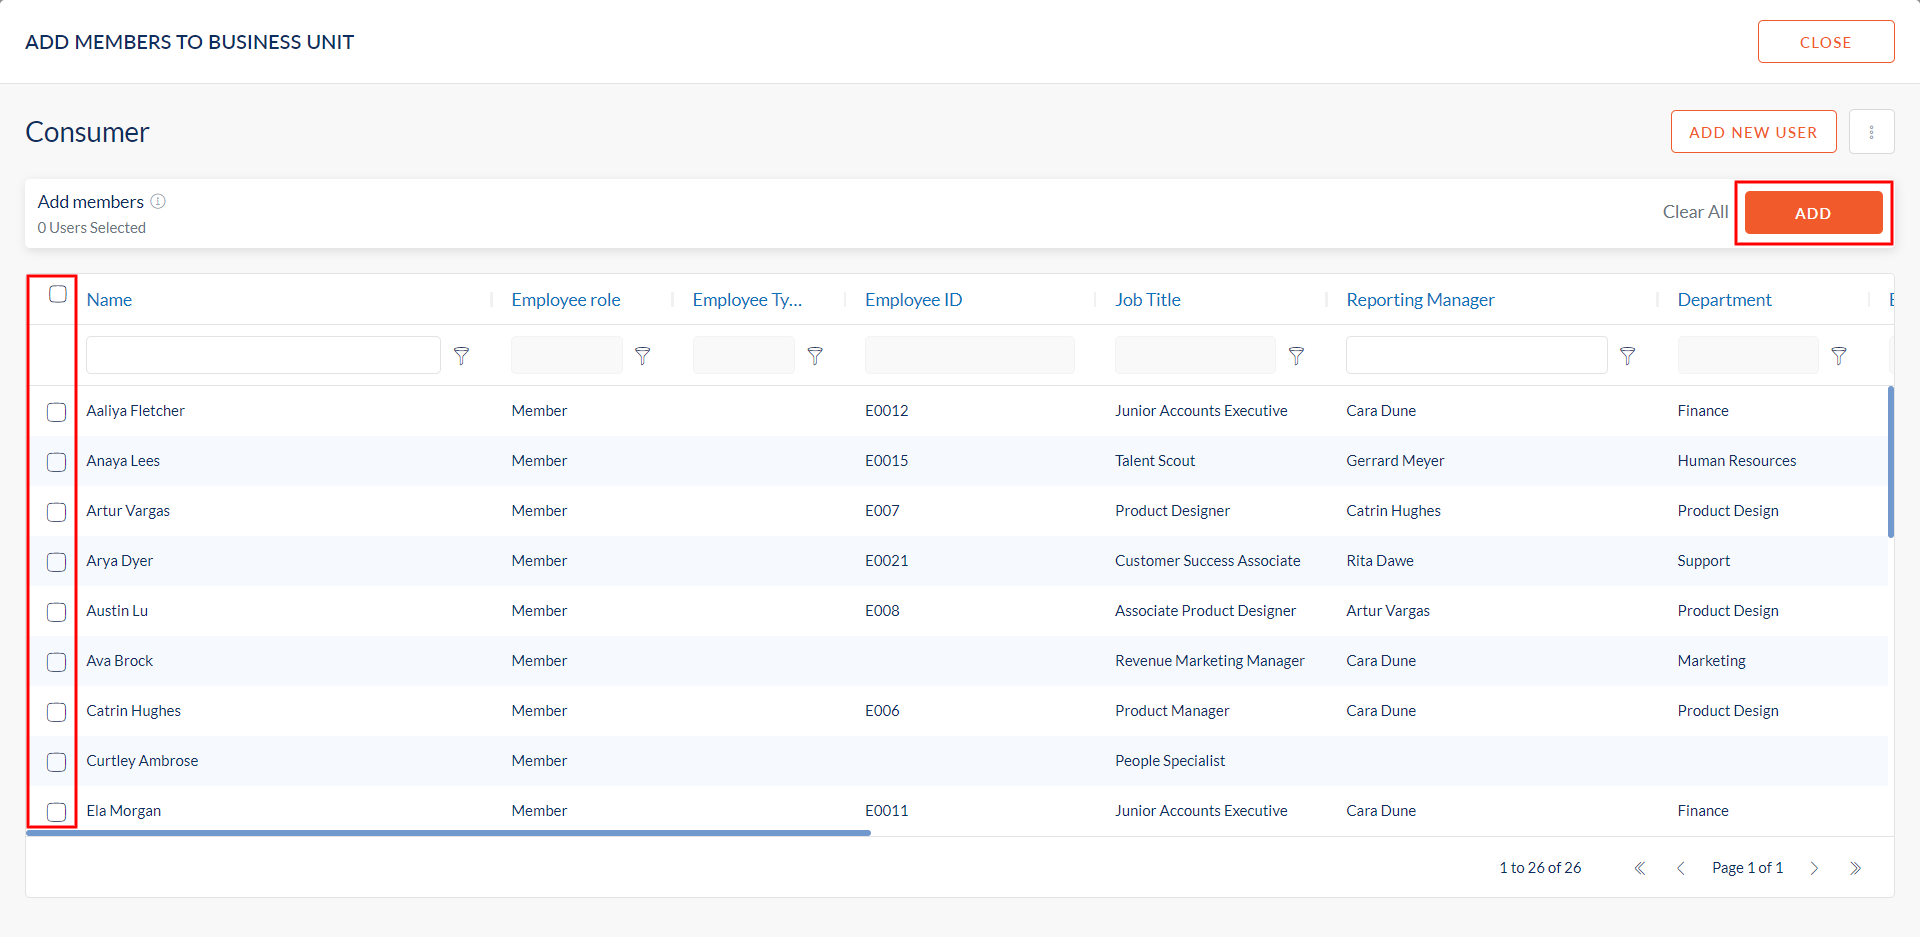This screenshot has height=937, width=1920.
Task: Select the Anaya Lees checkbox
Action: 56,462
